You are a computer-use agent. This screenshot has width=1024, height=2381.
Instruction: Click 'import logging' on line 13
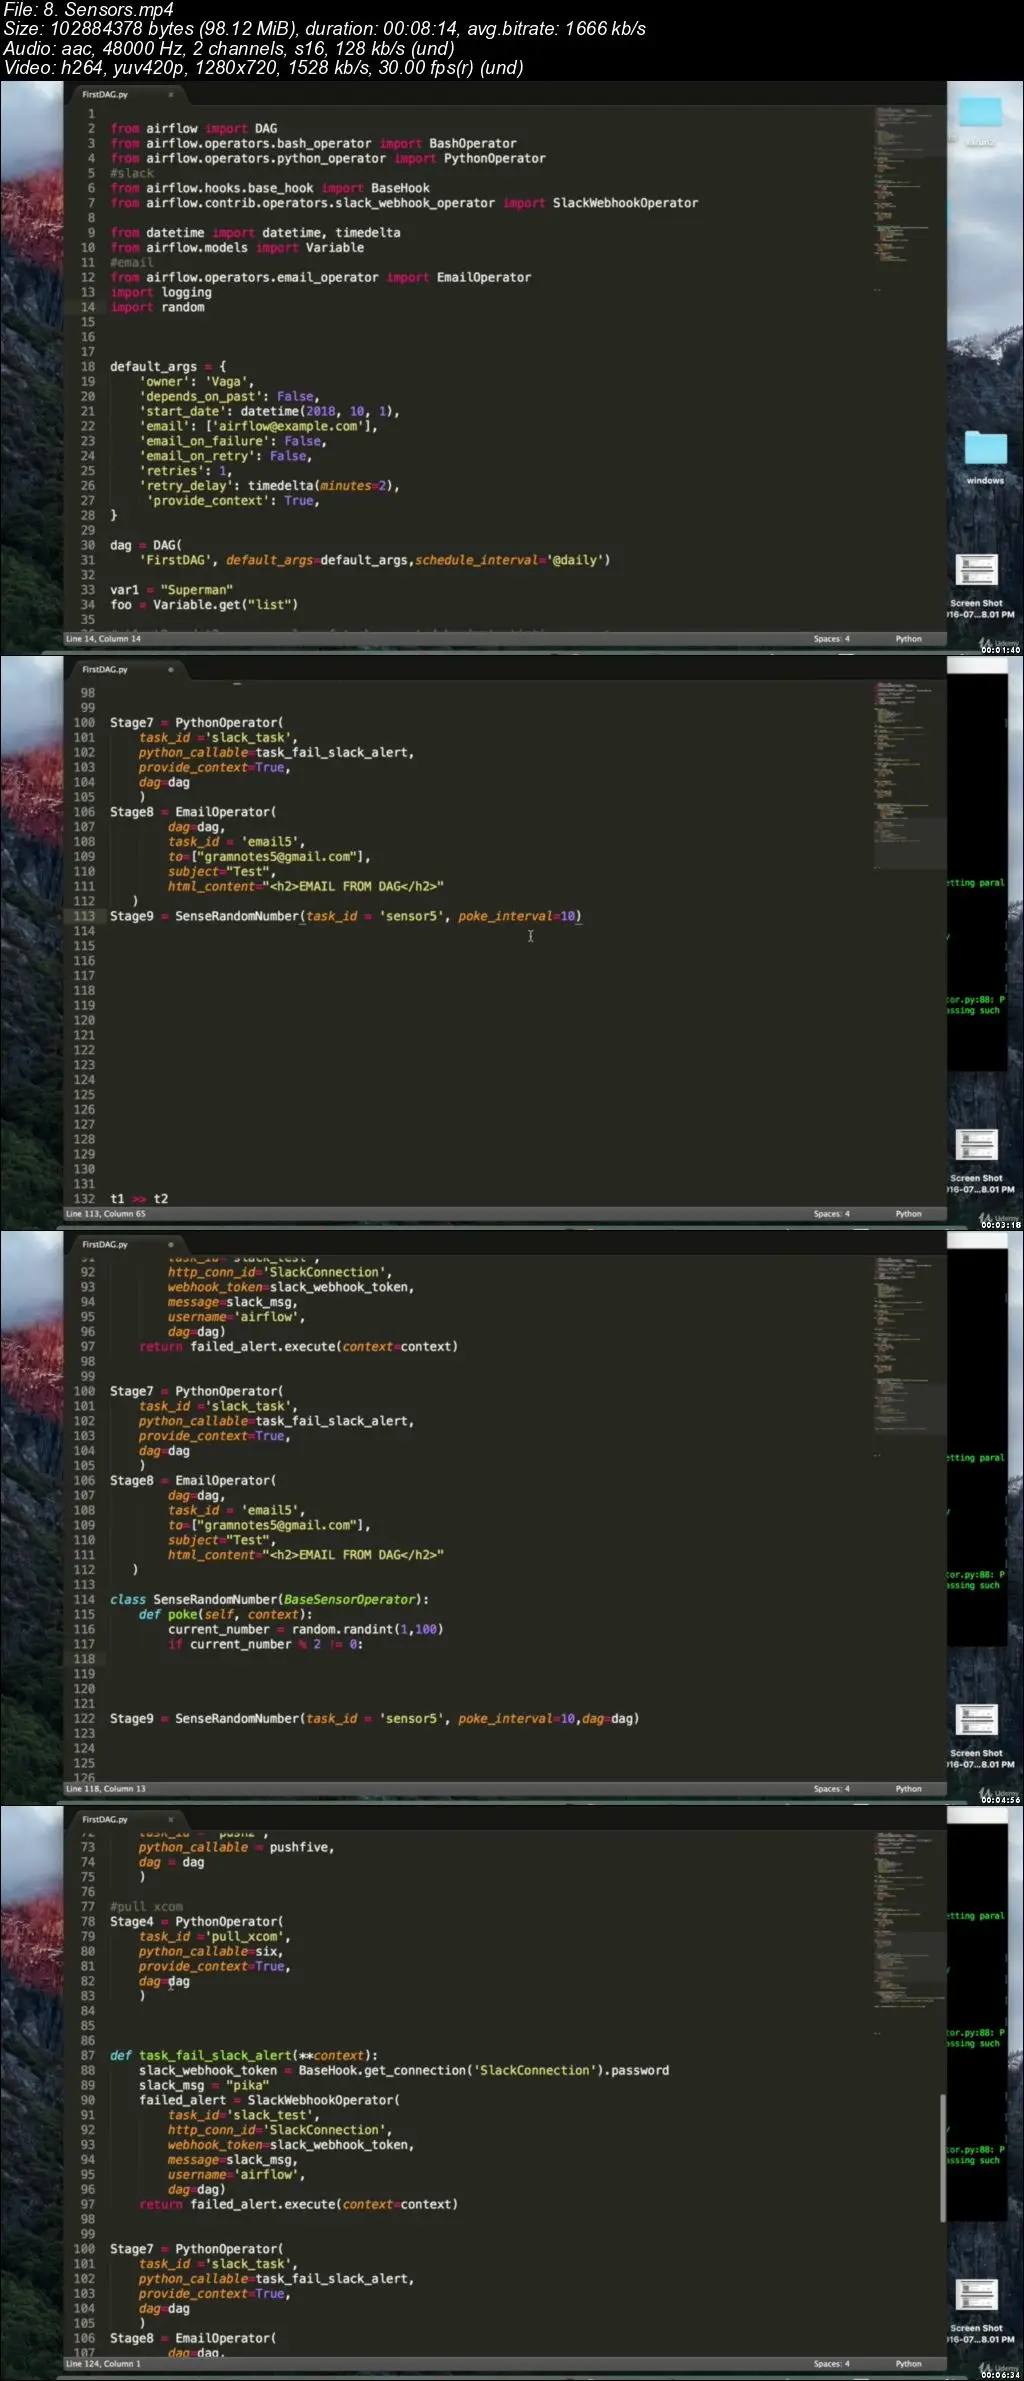click(x=161, y=293)
